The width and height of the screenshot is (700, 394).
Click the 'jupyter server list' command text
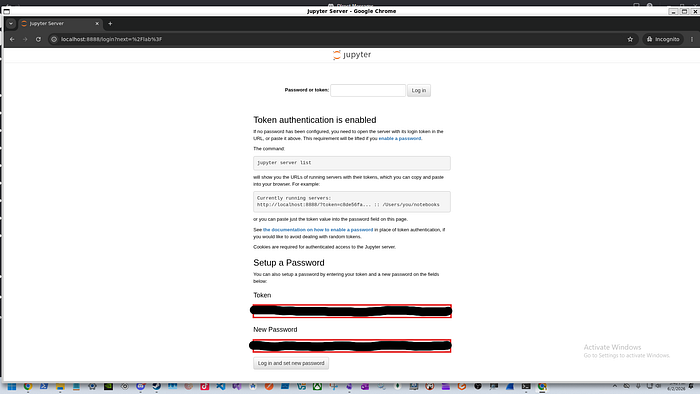pos(284,163)
